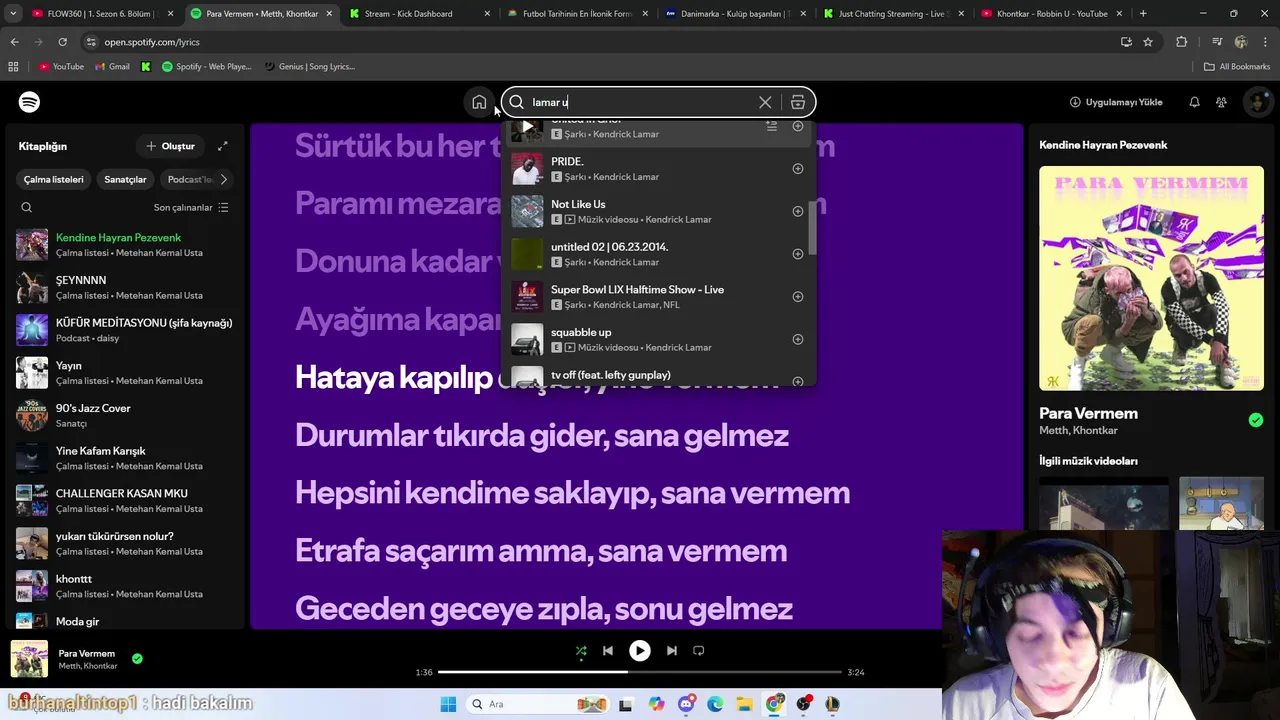Open the Windows Start menu
This screenshot has width=1280, height=720.
[448, 704]
